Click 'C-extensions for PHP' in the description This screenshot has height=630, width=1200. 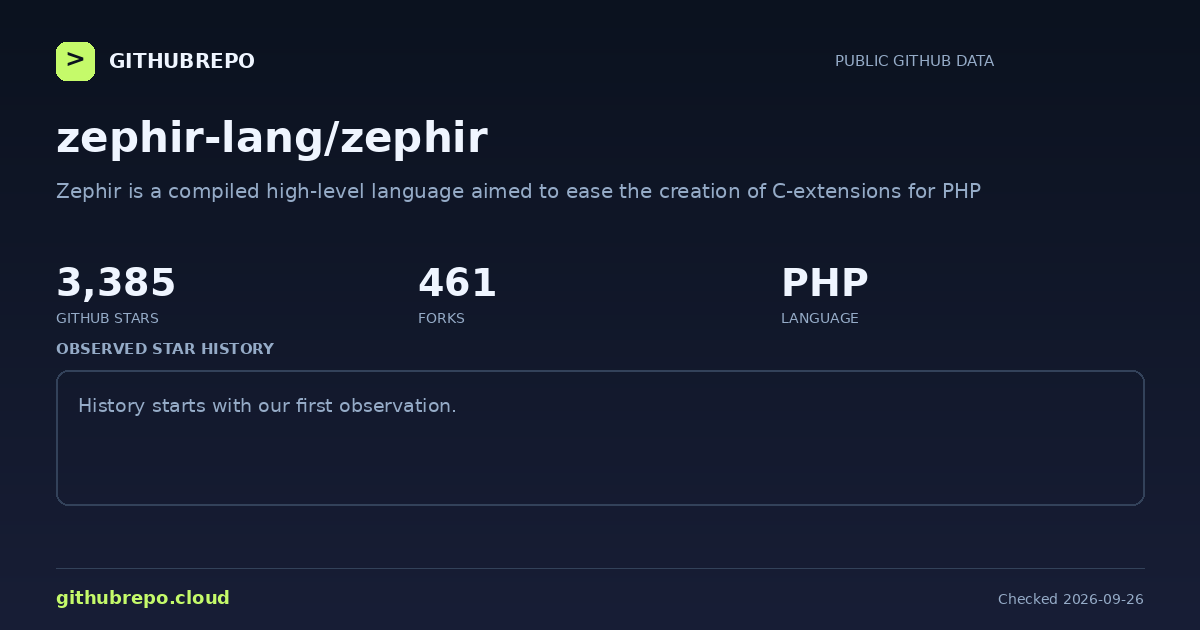(x=876, y=191)
